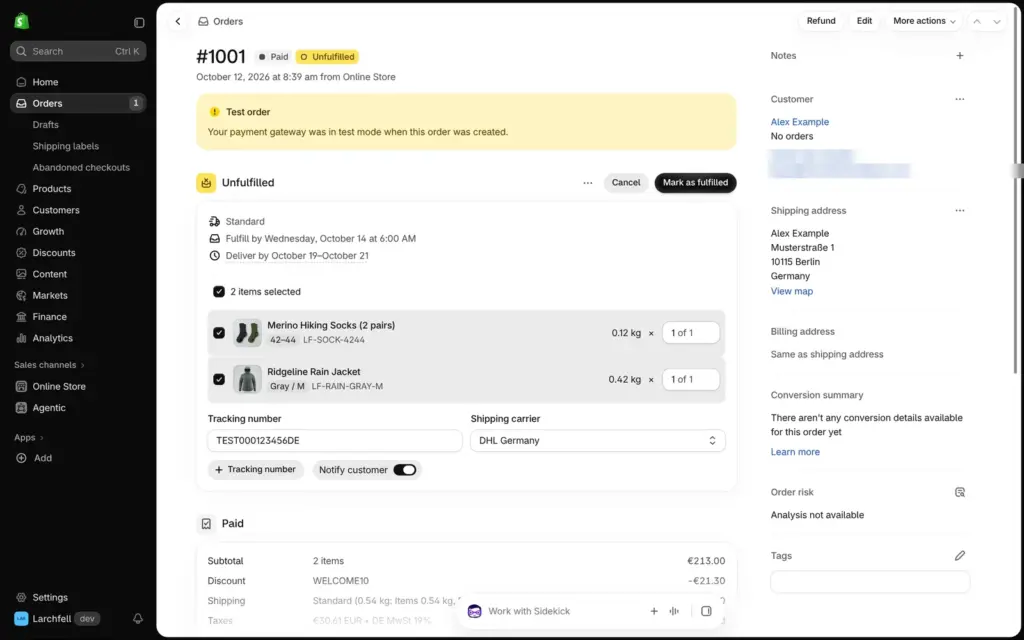
Task: Click the Edit button
Action: pos(864,21)
